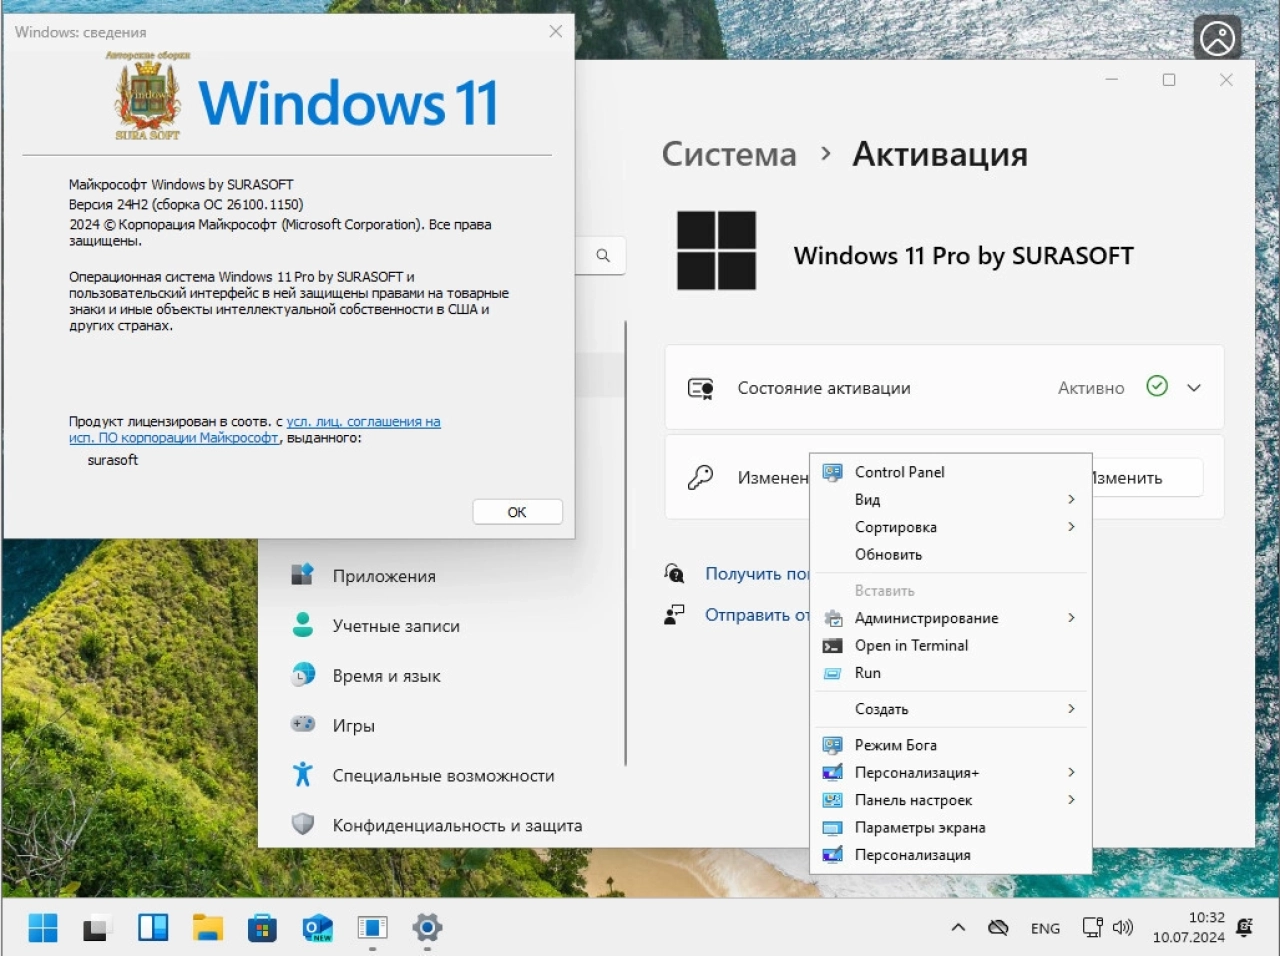Launch Outlook (new) from the taskbar
The width and height of the screenshot is (1280, 956).
317,928
